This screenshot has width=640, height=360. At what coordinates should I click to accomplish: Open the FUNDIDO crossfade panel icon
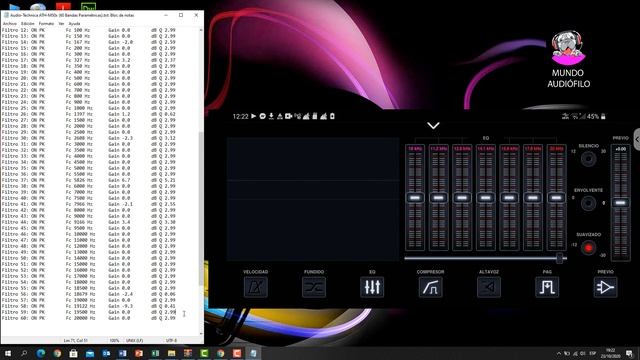(x=314, y=287)
